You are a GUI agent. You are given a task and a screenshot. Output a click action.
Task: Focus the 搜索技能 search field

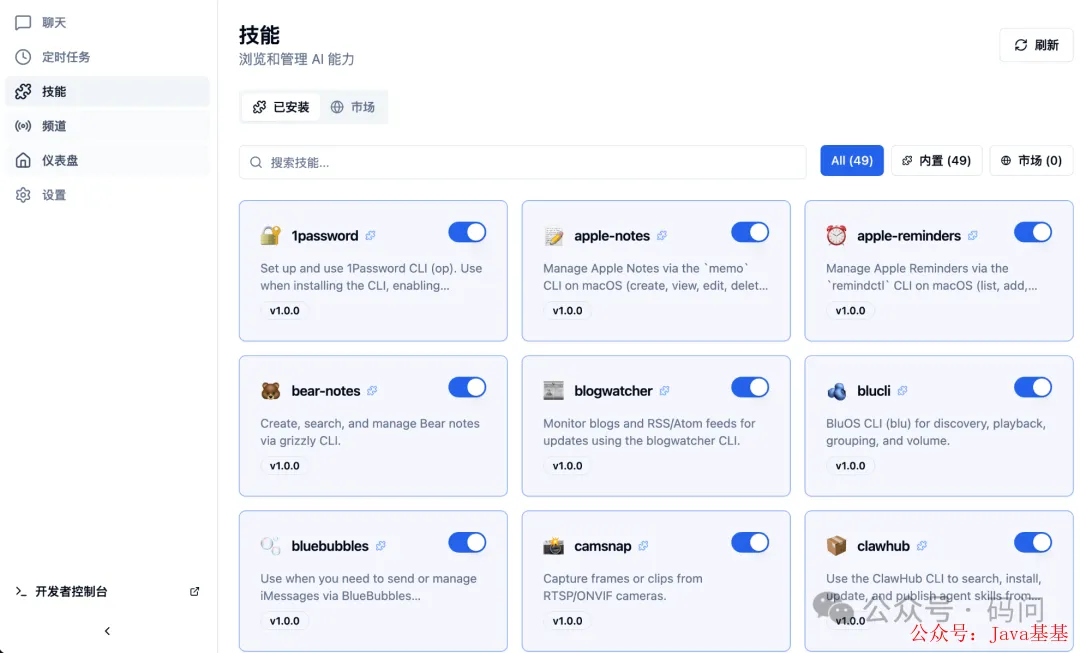[522, 163]
